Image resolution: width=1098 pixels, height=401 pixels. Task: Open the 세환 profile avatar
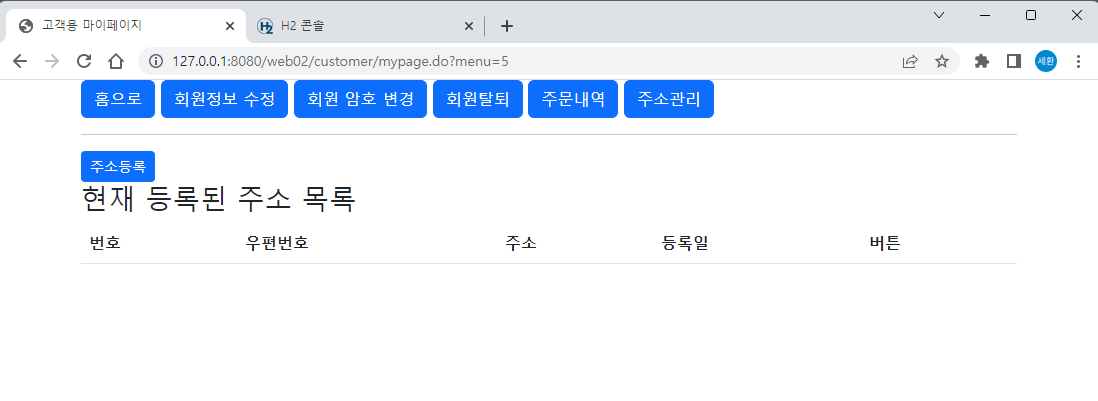[1046, 62]
